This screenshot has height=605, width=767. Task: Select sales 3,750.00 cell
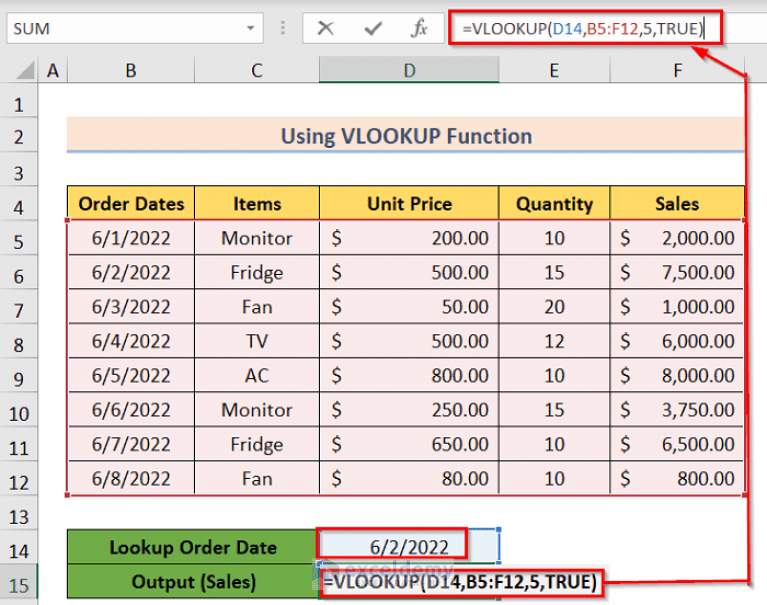pos(677,409)
